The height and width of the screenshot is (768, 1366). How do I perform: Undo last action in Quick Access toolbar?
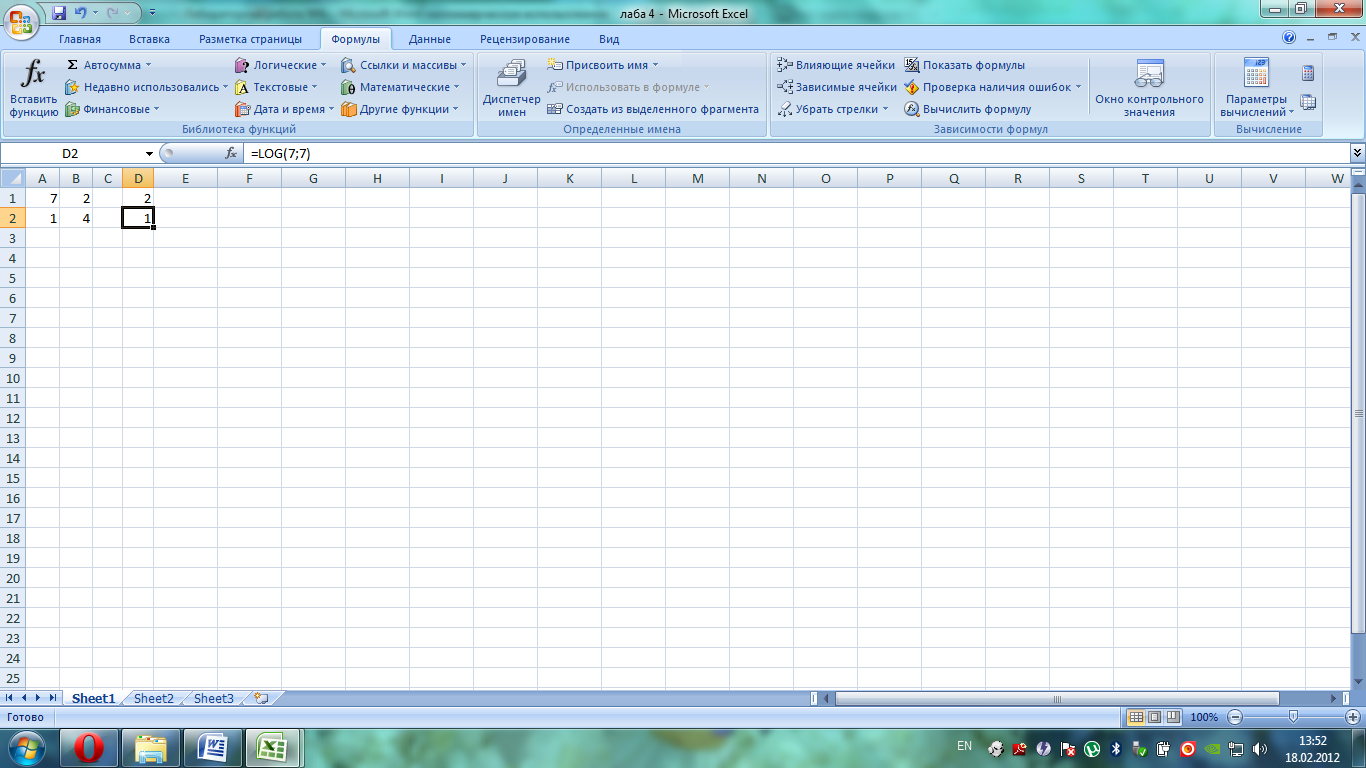point(80,13)
